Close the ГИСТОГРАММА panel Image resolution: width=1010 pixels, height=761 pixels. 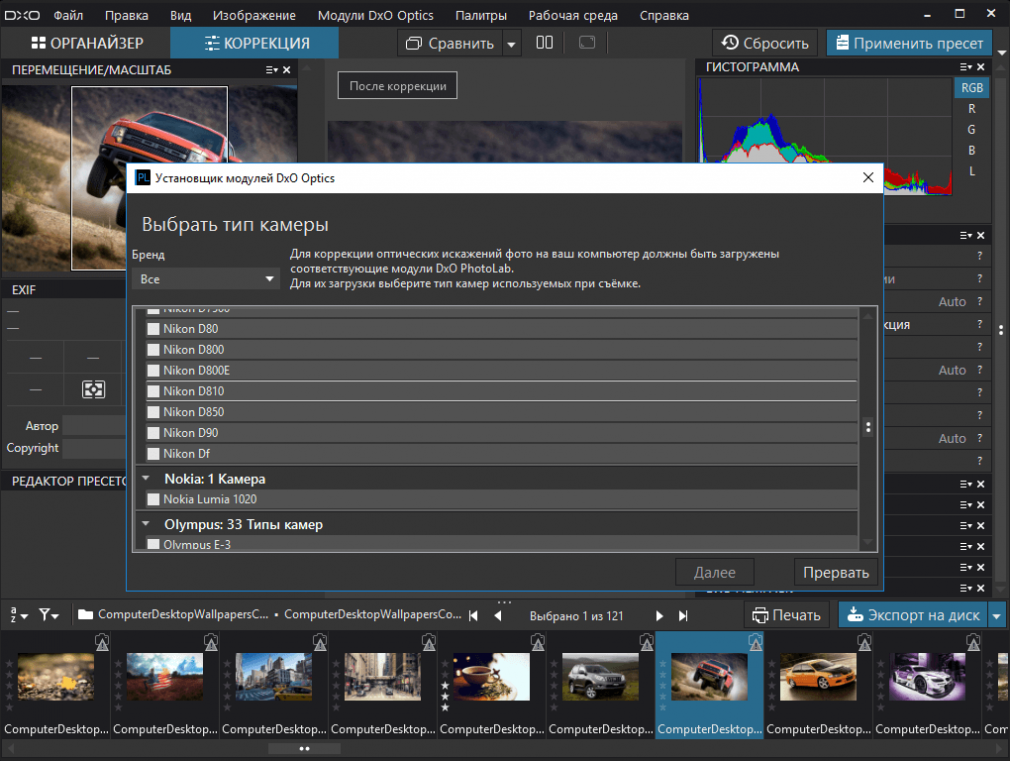981,67
